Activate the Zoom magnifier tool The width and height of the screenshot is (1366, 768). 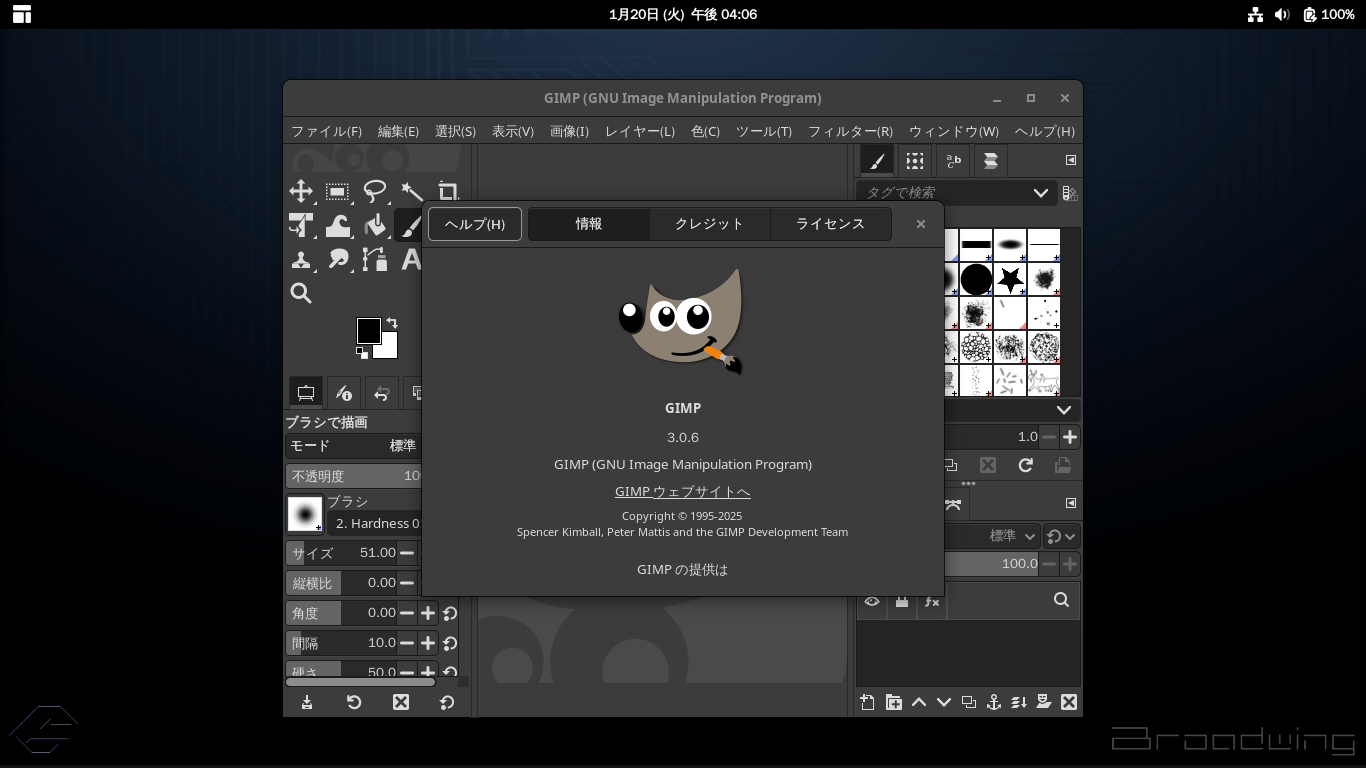pos(301,293)
